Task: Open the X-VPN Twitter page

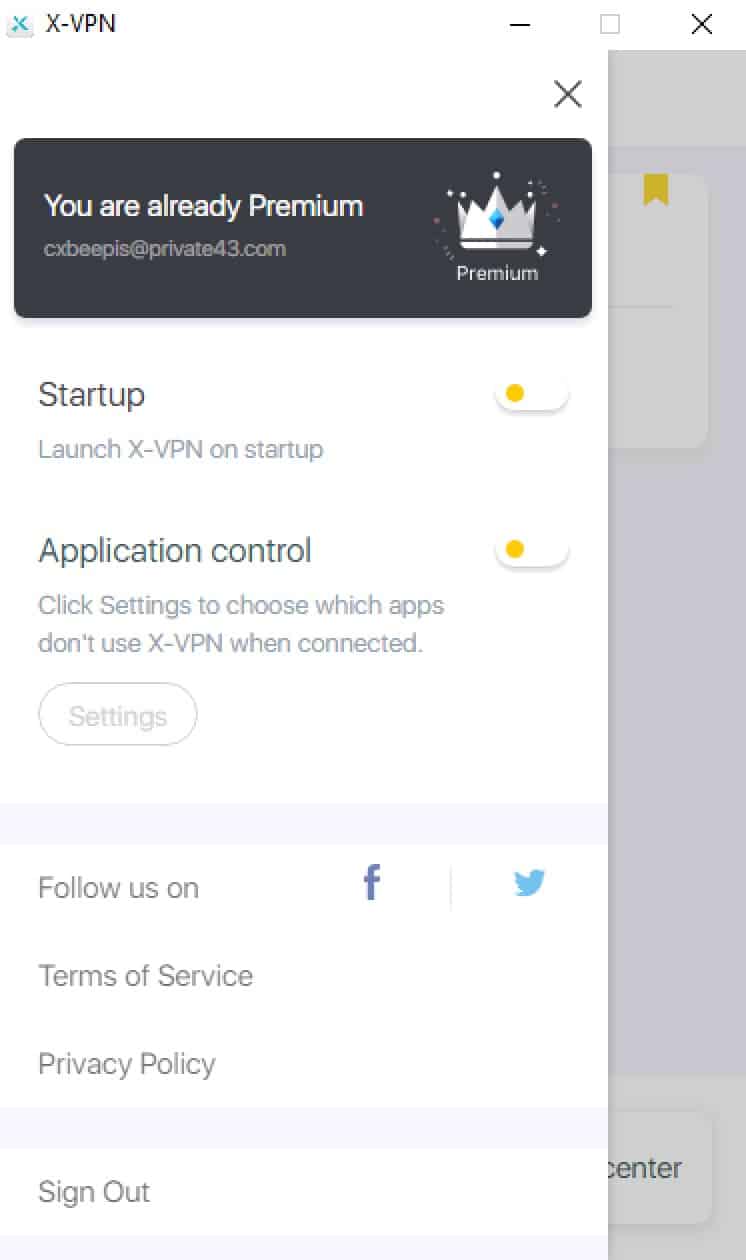Action: pyautogui.click(x=529, y=884)
